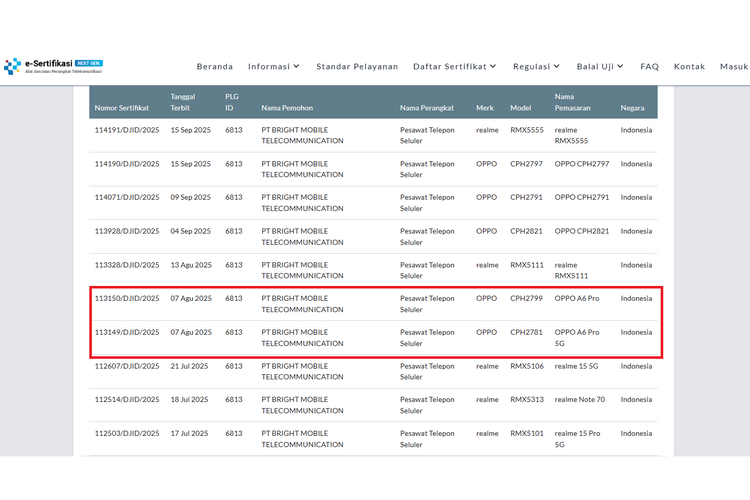750x500 pixels.
Task: Click the Merk column header
Action: pos(485,108)
